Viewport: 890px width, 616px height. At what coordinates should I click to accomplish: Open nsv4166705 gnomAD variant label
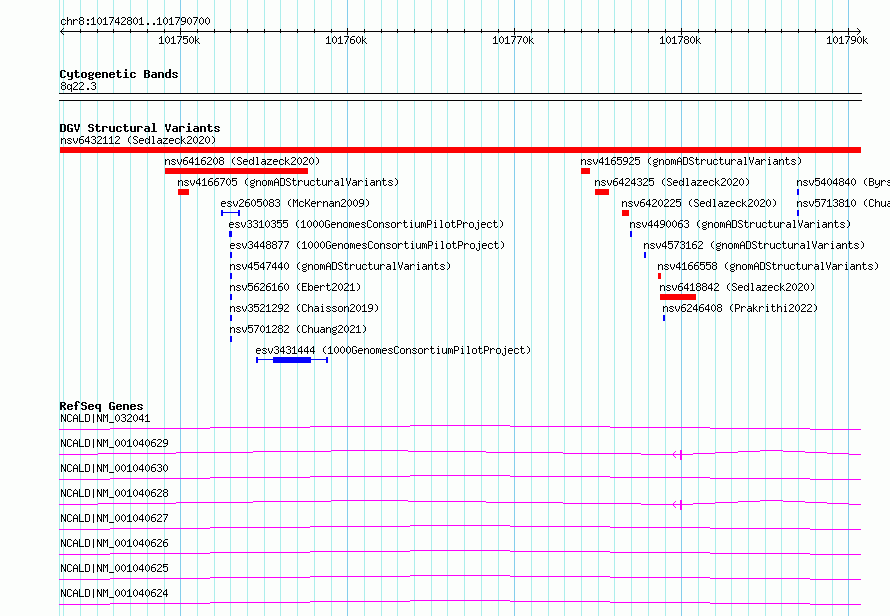click(288, 182)
